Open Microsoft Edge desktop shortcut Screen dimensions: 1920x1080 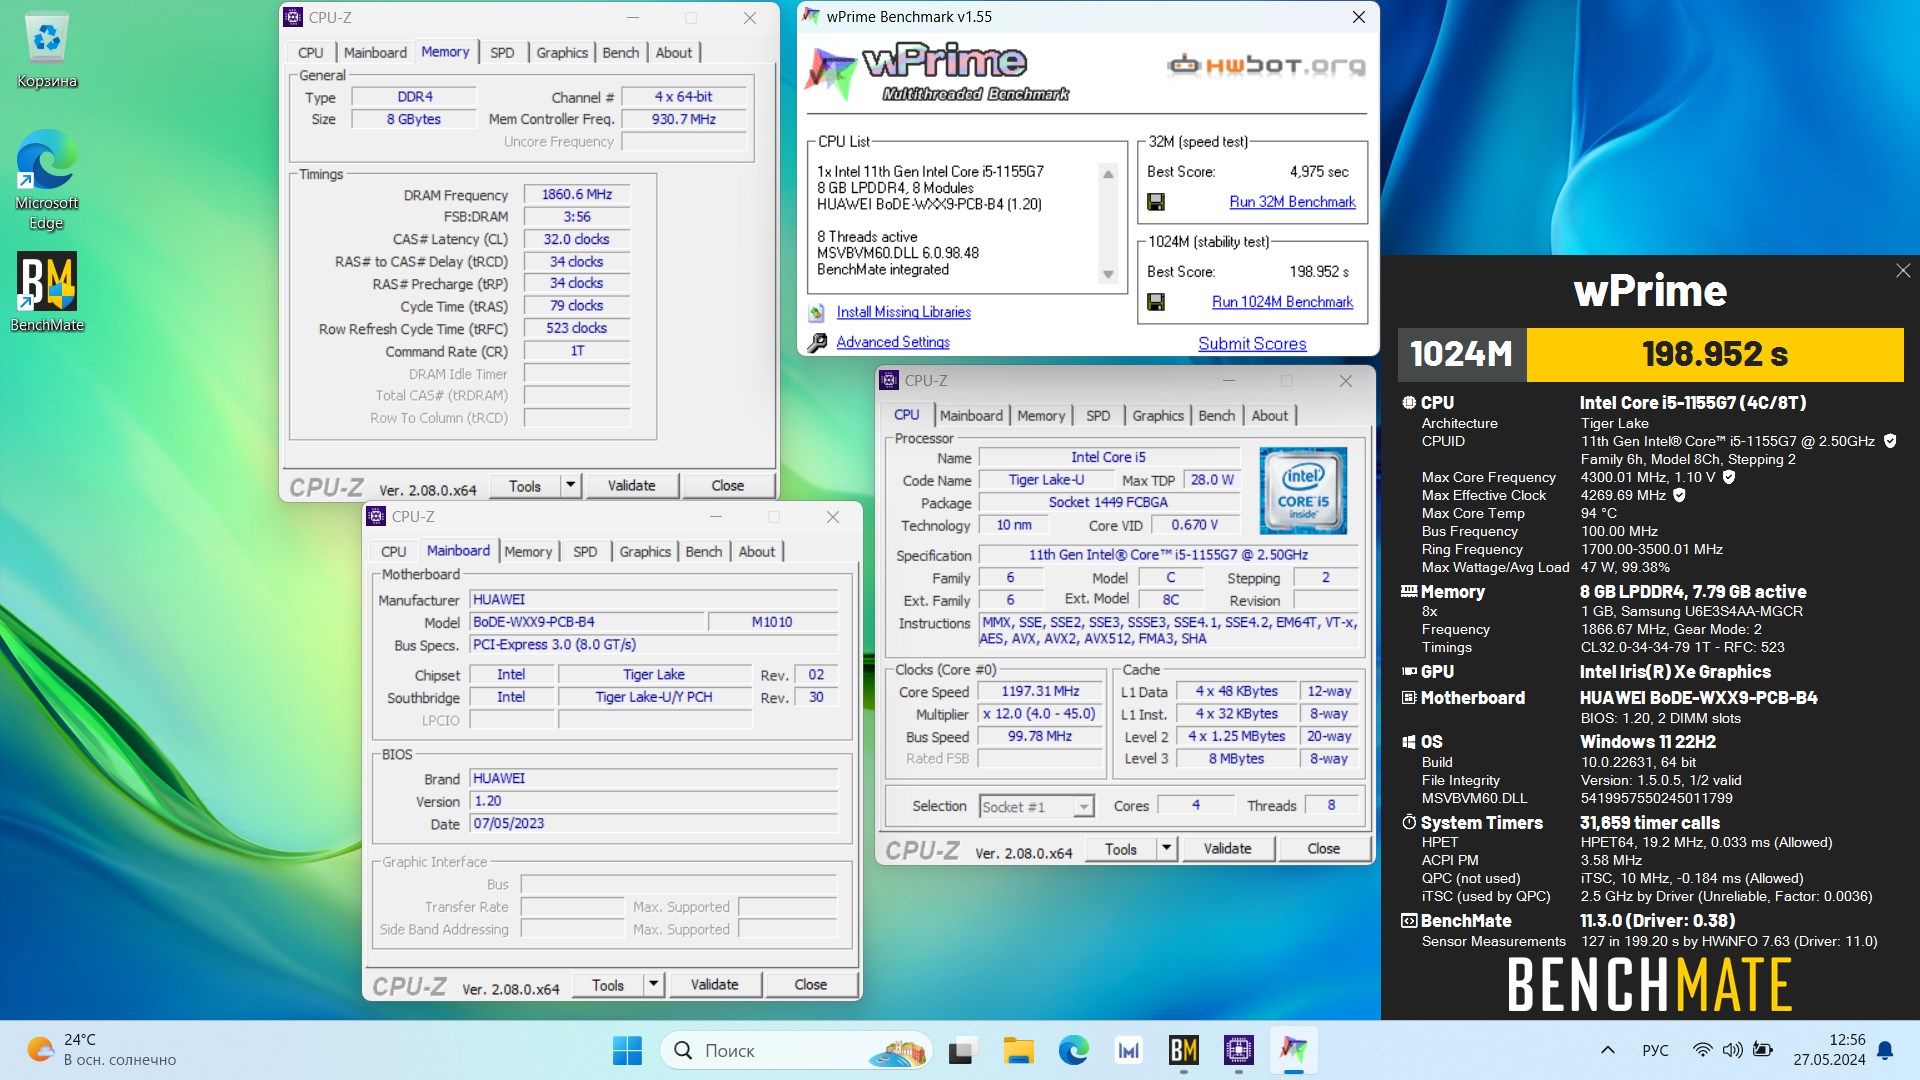point(46,180)
